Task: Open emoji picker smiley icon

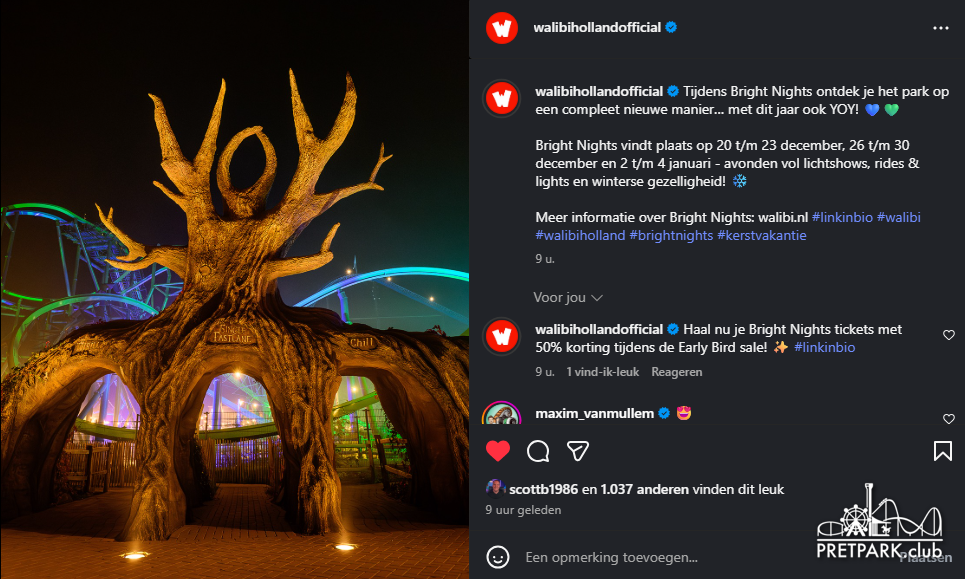Action: pyautogui.click(x=498, y=557)
